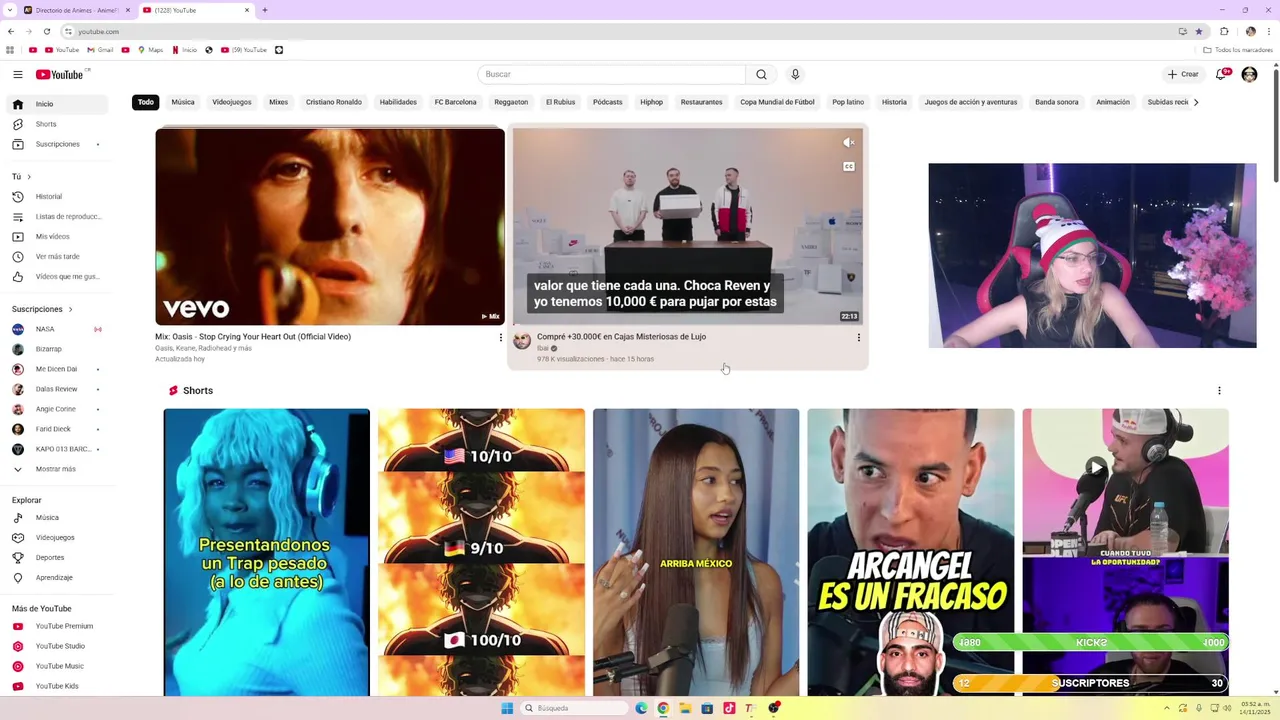Reload the page

(46, 31)
